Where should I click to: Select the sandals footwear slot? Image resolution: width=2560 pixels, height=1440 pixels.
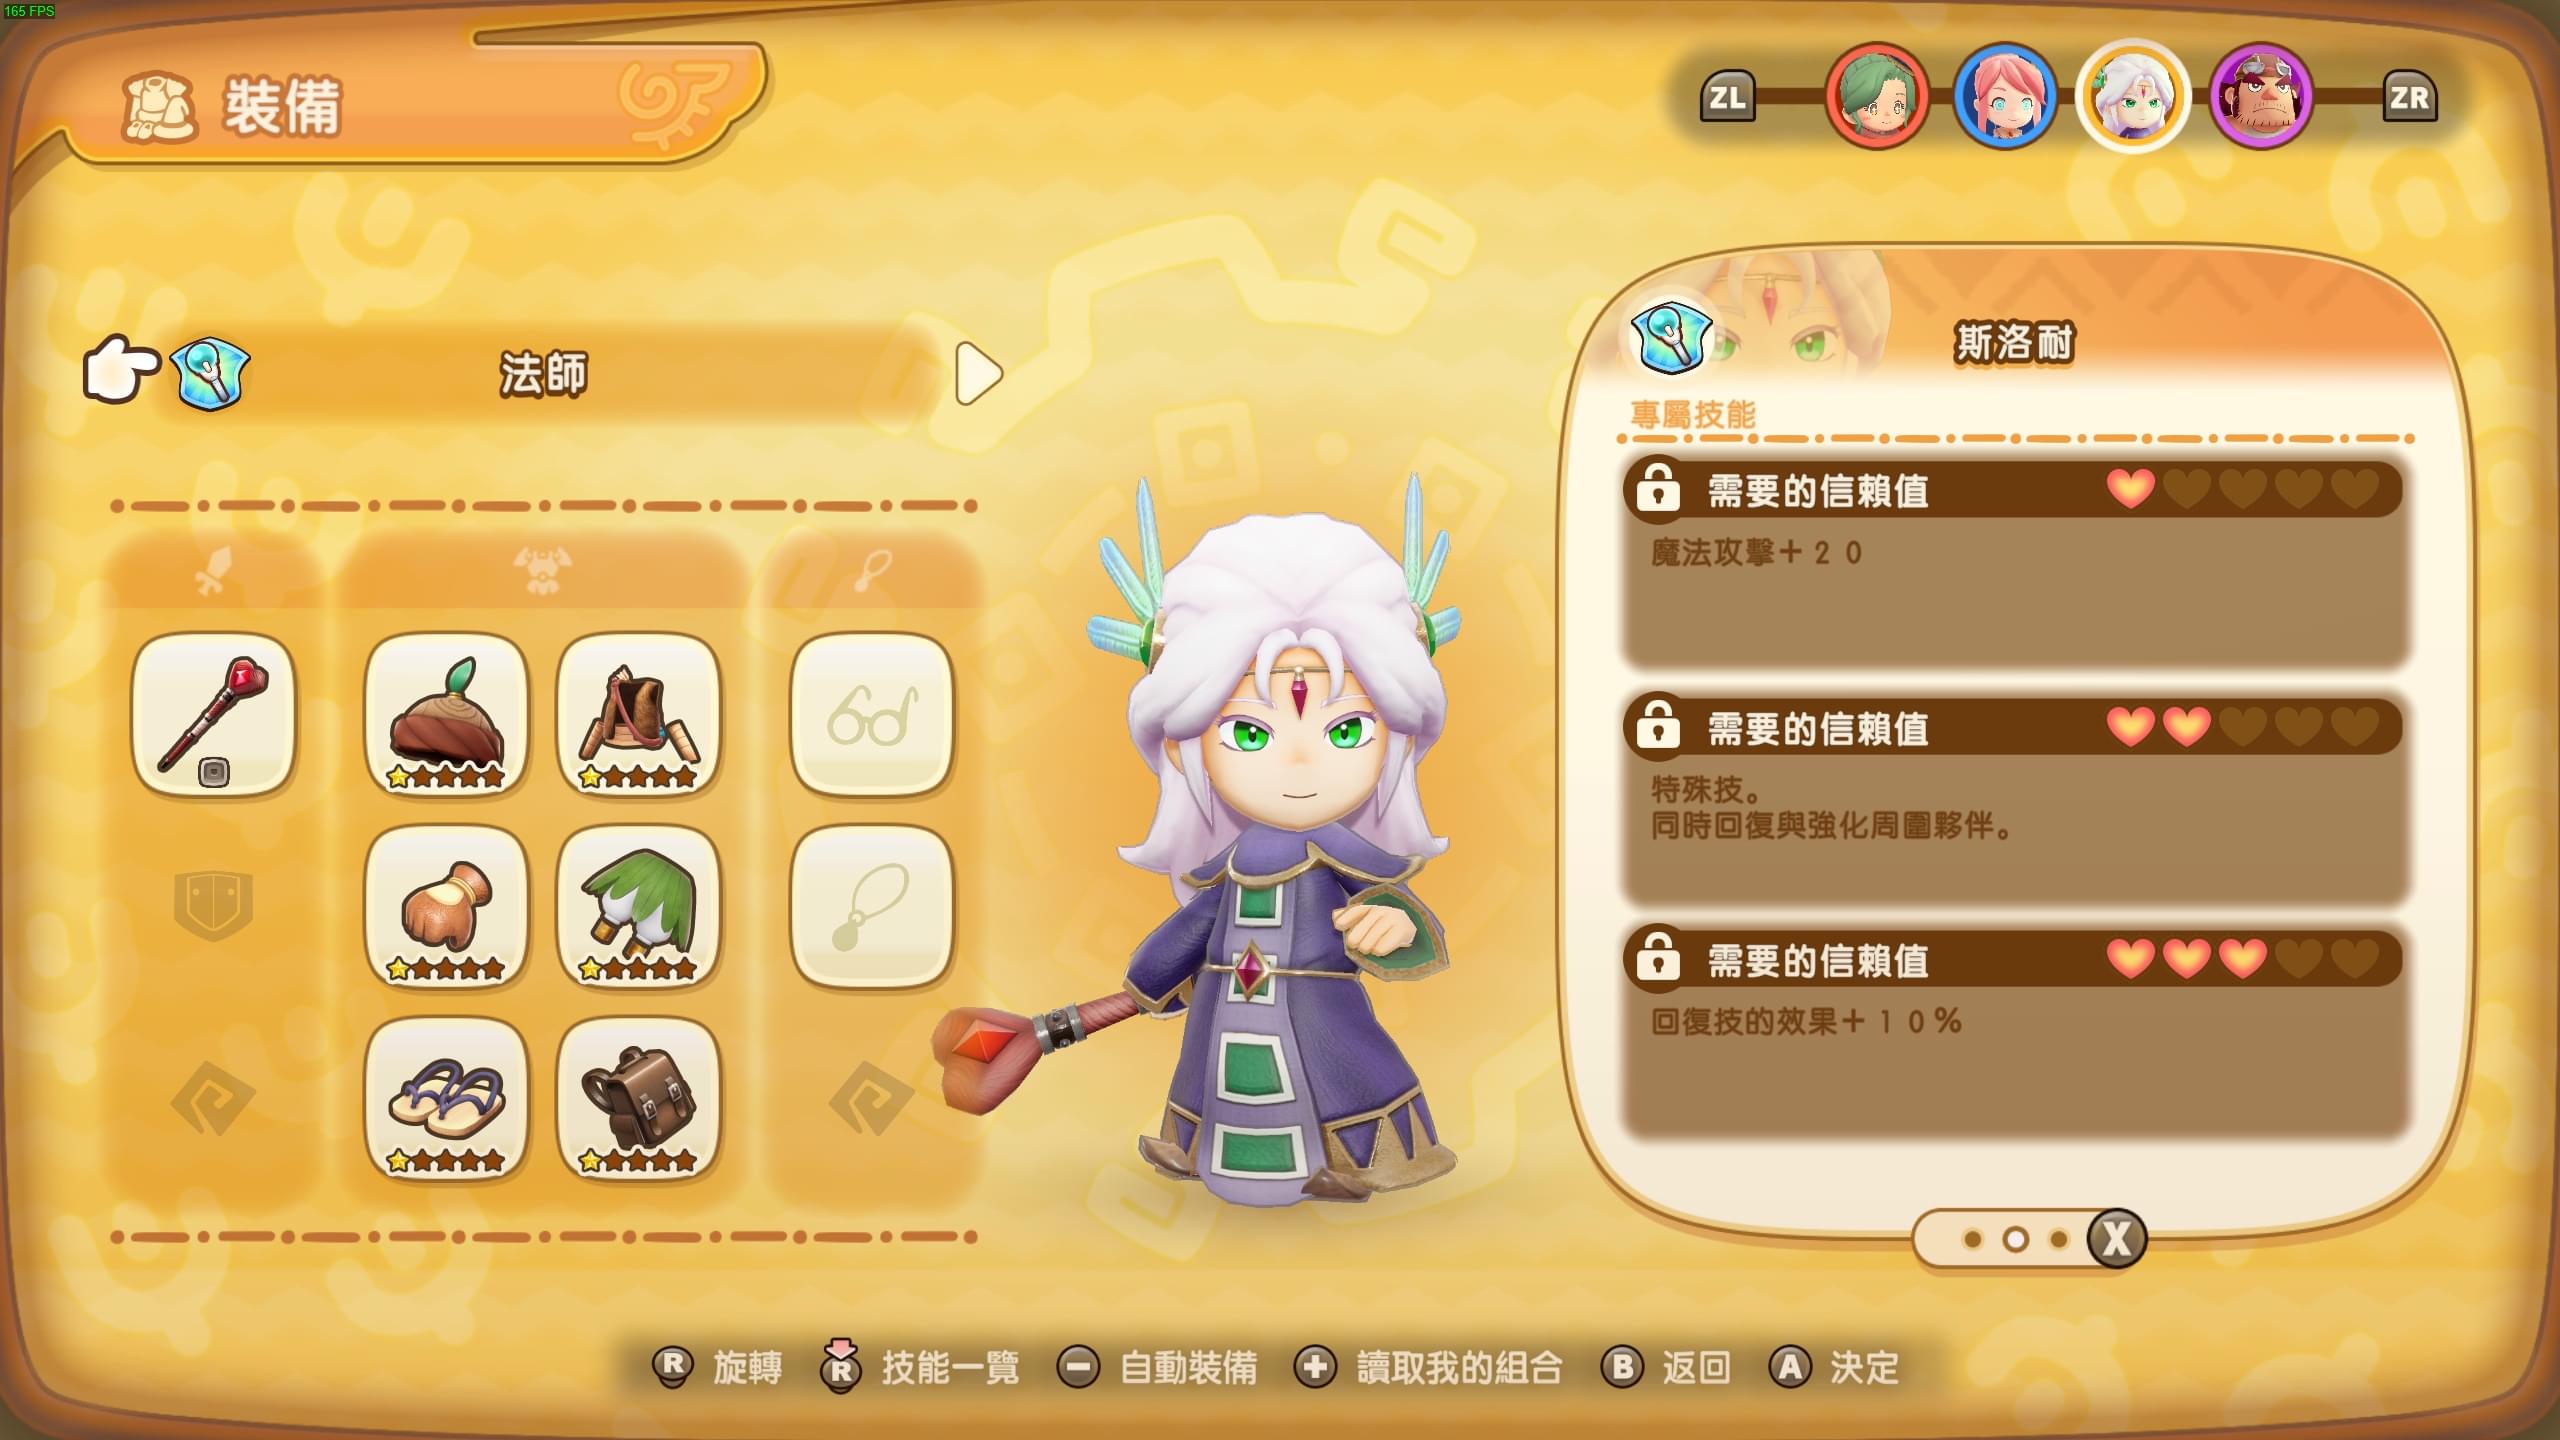[446, 1099]
